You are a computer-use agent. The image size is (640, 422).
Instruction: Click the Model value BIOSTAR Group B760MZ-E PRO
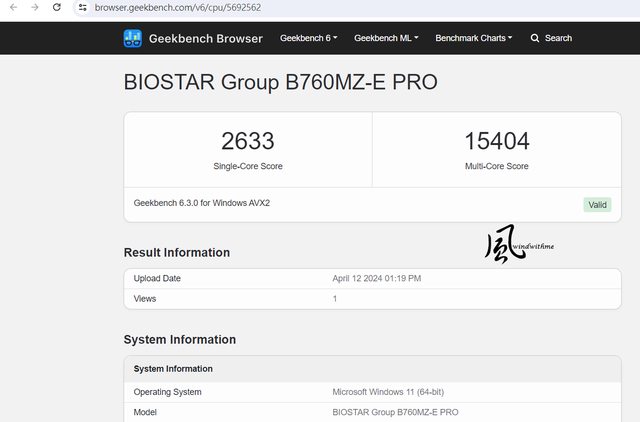395,412
